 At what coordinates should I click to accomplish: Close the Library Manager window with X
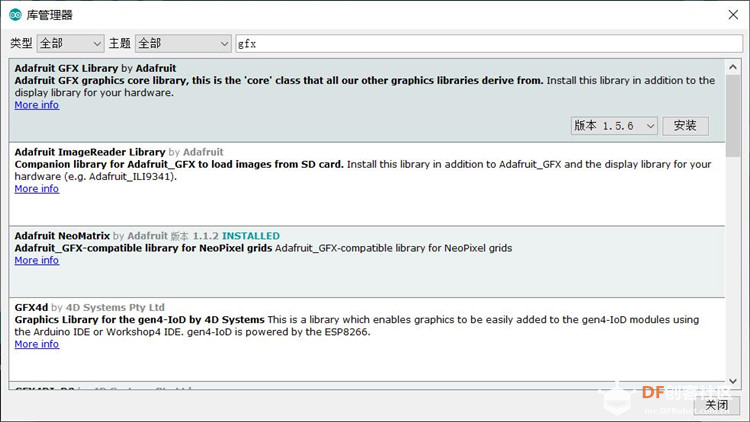(x=733, y=15)
